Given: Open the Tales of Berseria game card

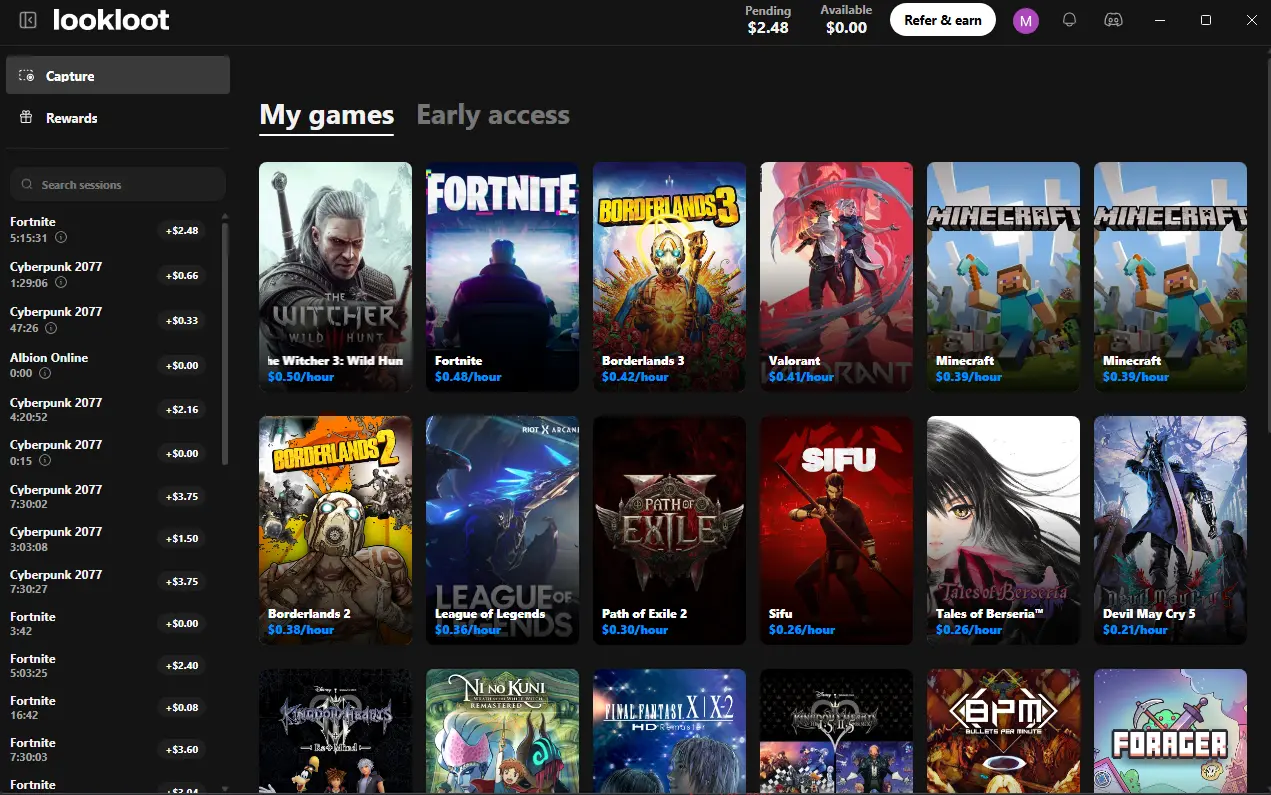Looking at the screenshot, I should tap(1003, 530).
